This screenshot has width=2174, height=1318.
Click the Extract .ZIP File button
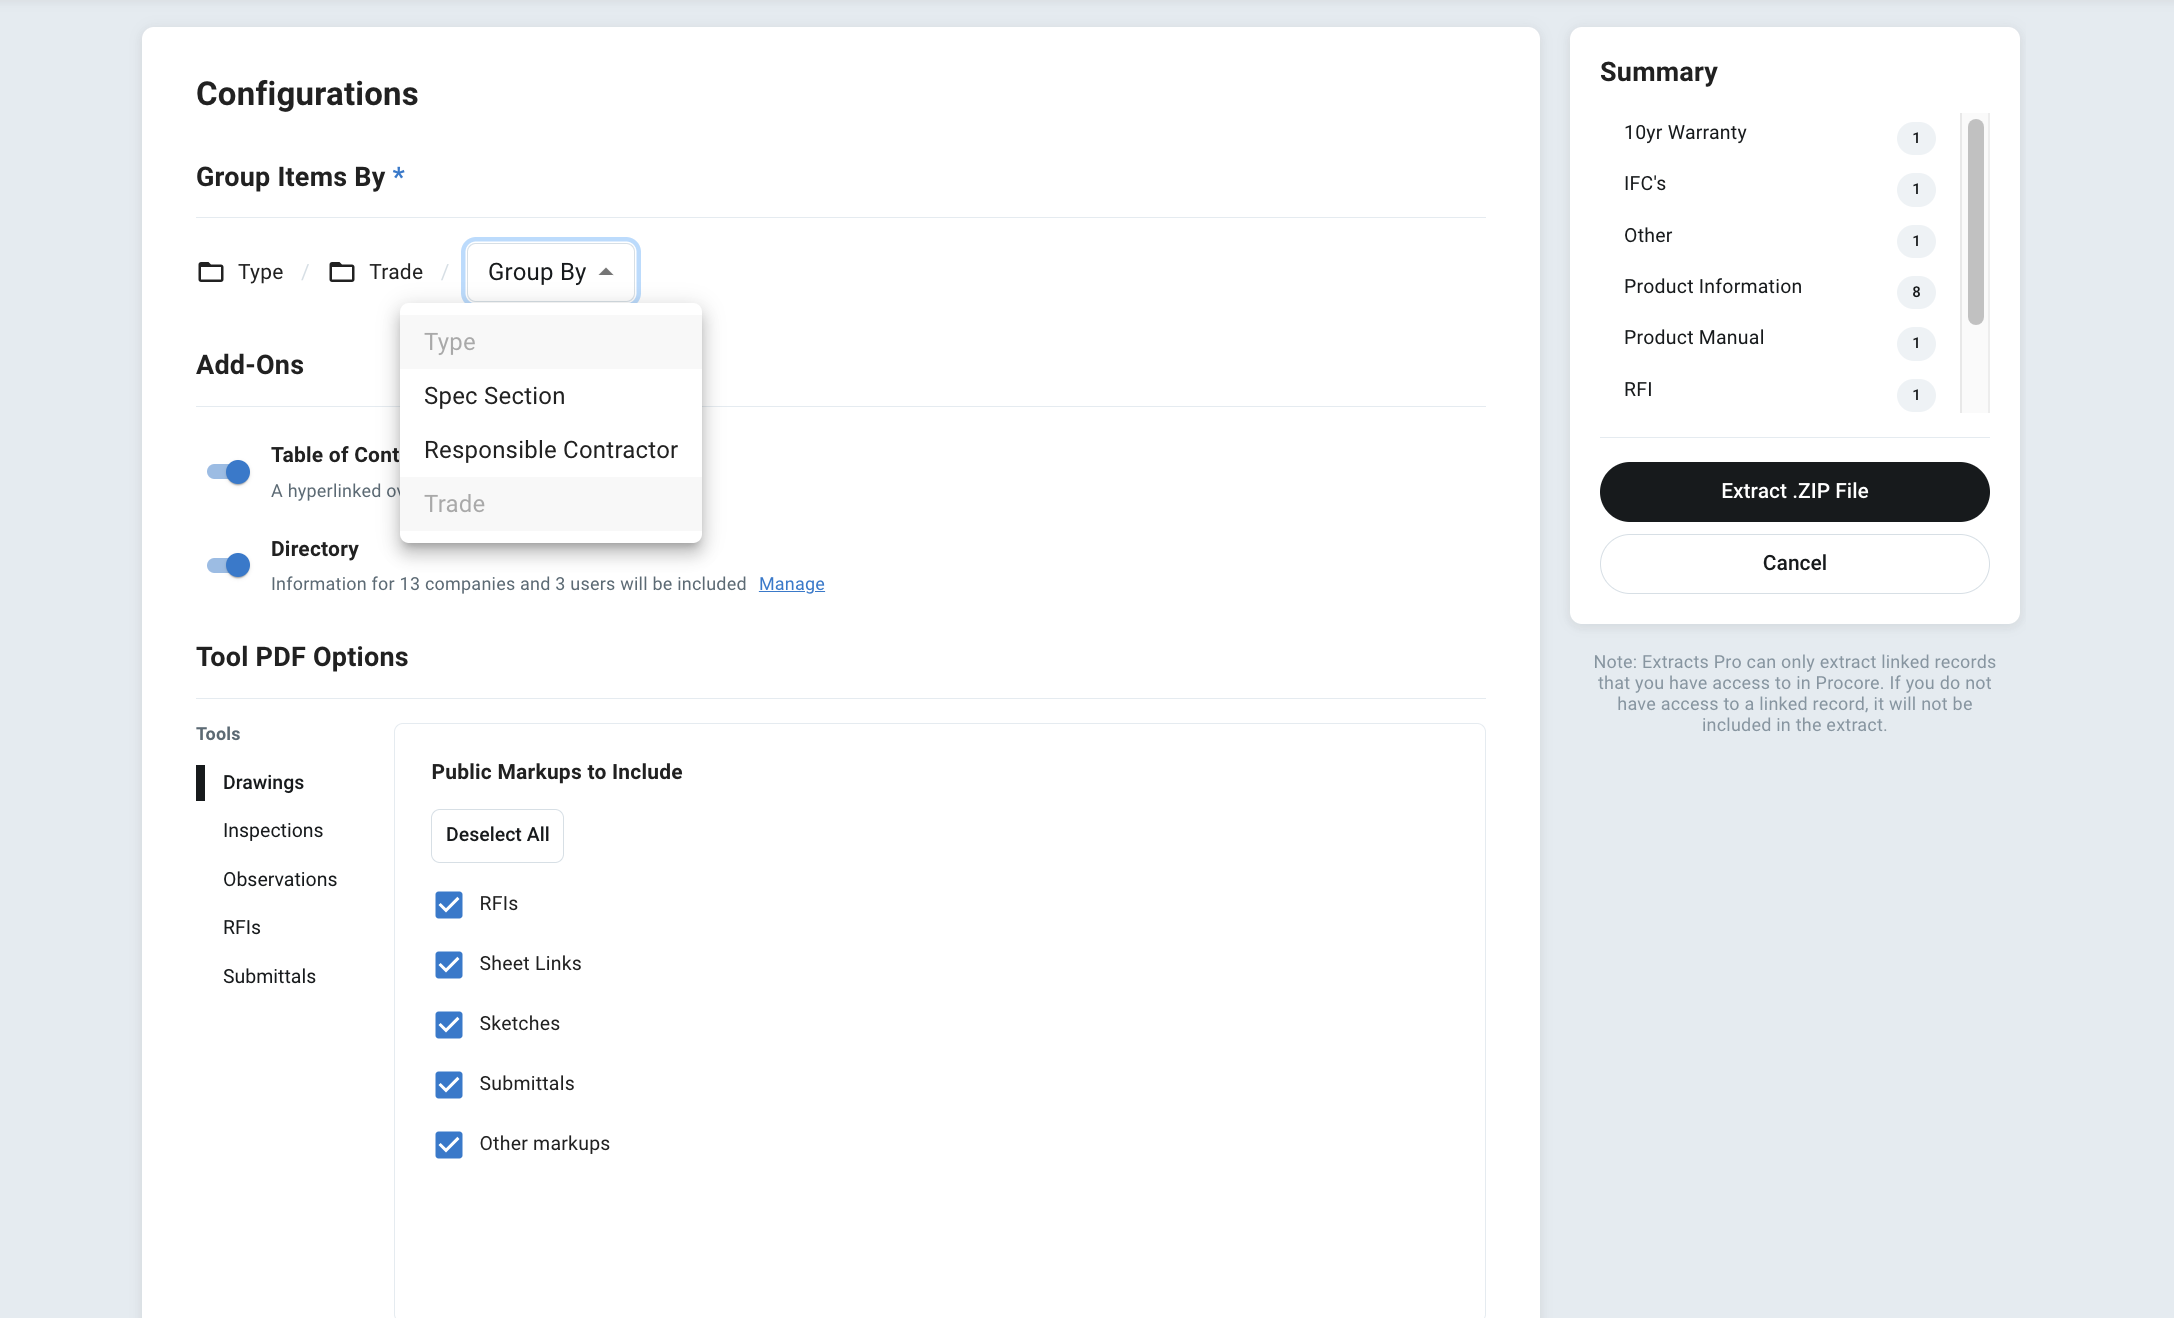1794,491
